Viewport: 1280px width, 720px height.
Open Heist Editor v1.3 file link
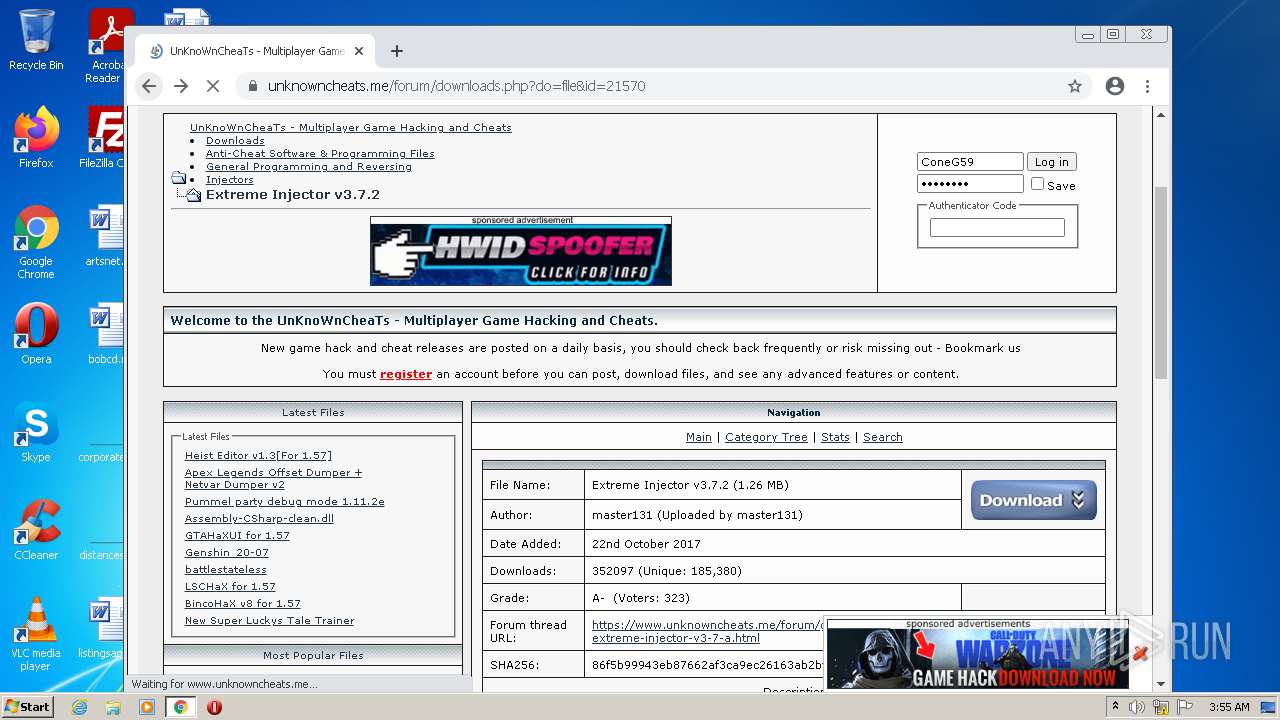pos(258,455)
